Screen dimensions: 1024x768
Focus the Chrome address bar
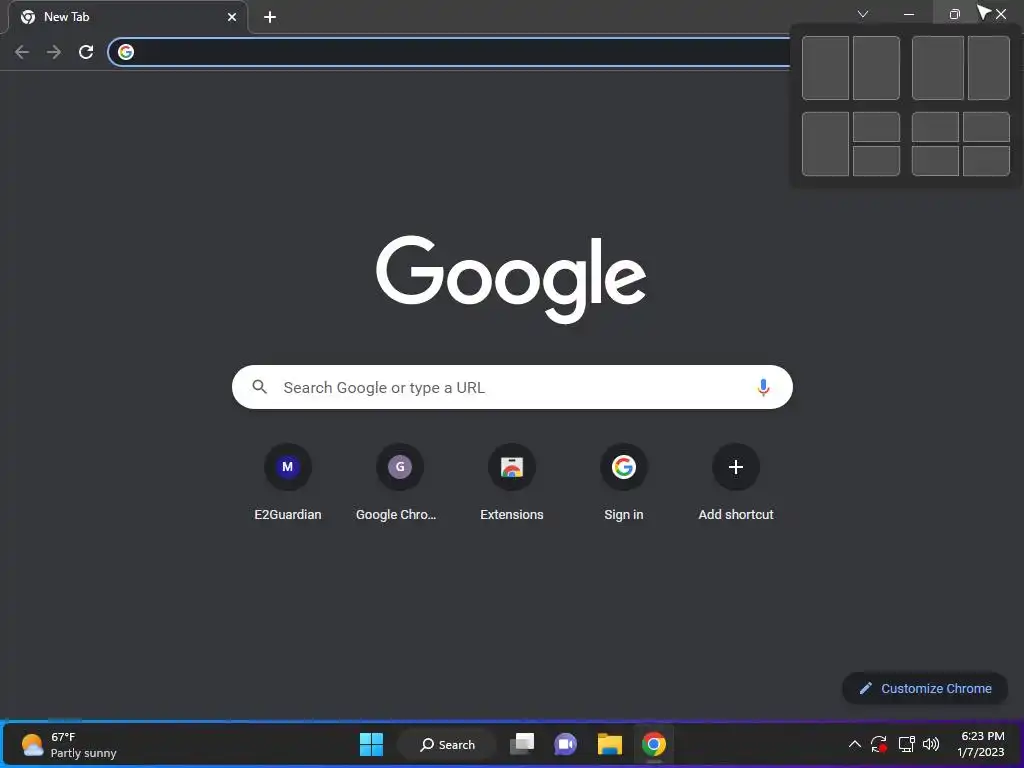coord(451,52)
